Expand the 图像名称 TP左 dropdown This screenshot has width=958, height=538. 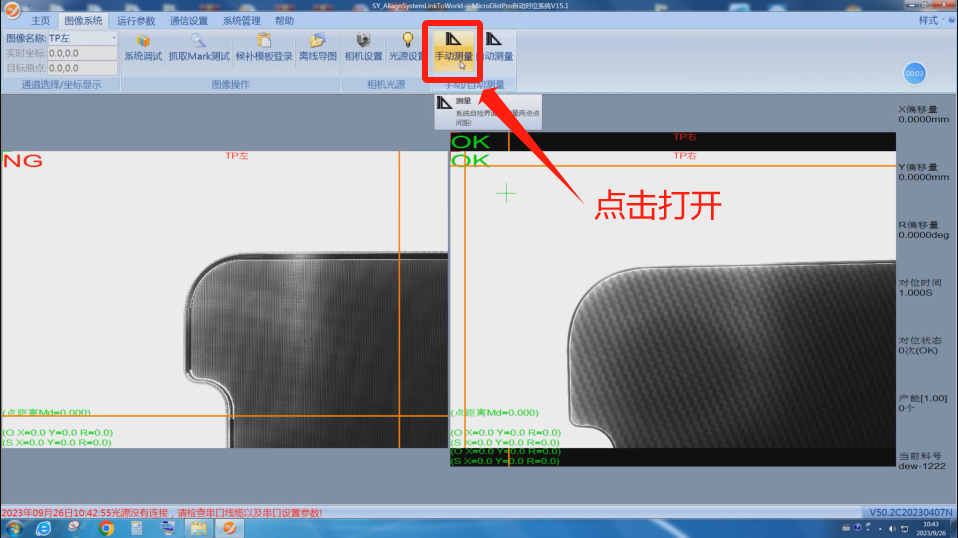[114, 39]
